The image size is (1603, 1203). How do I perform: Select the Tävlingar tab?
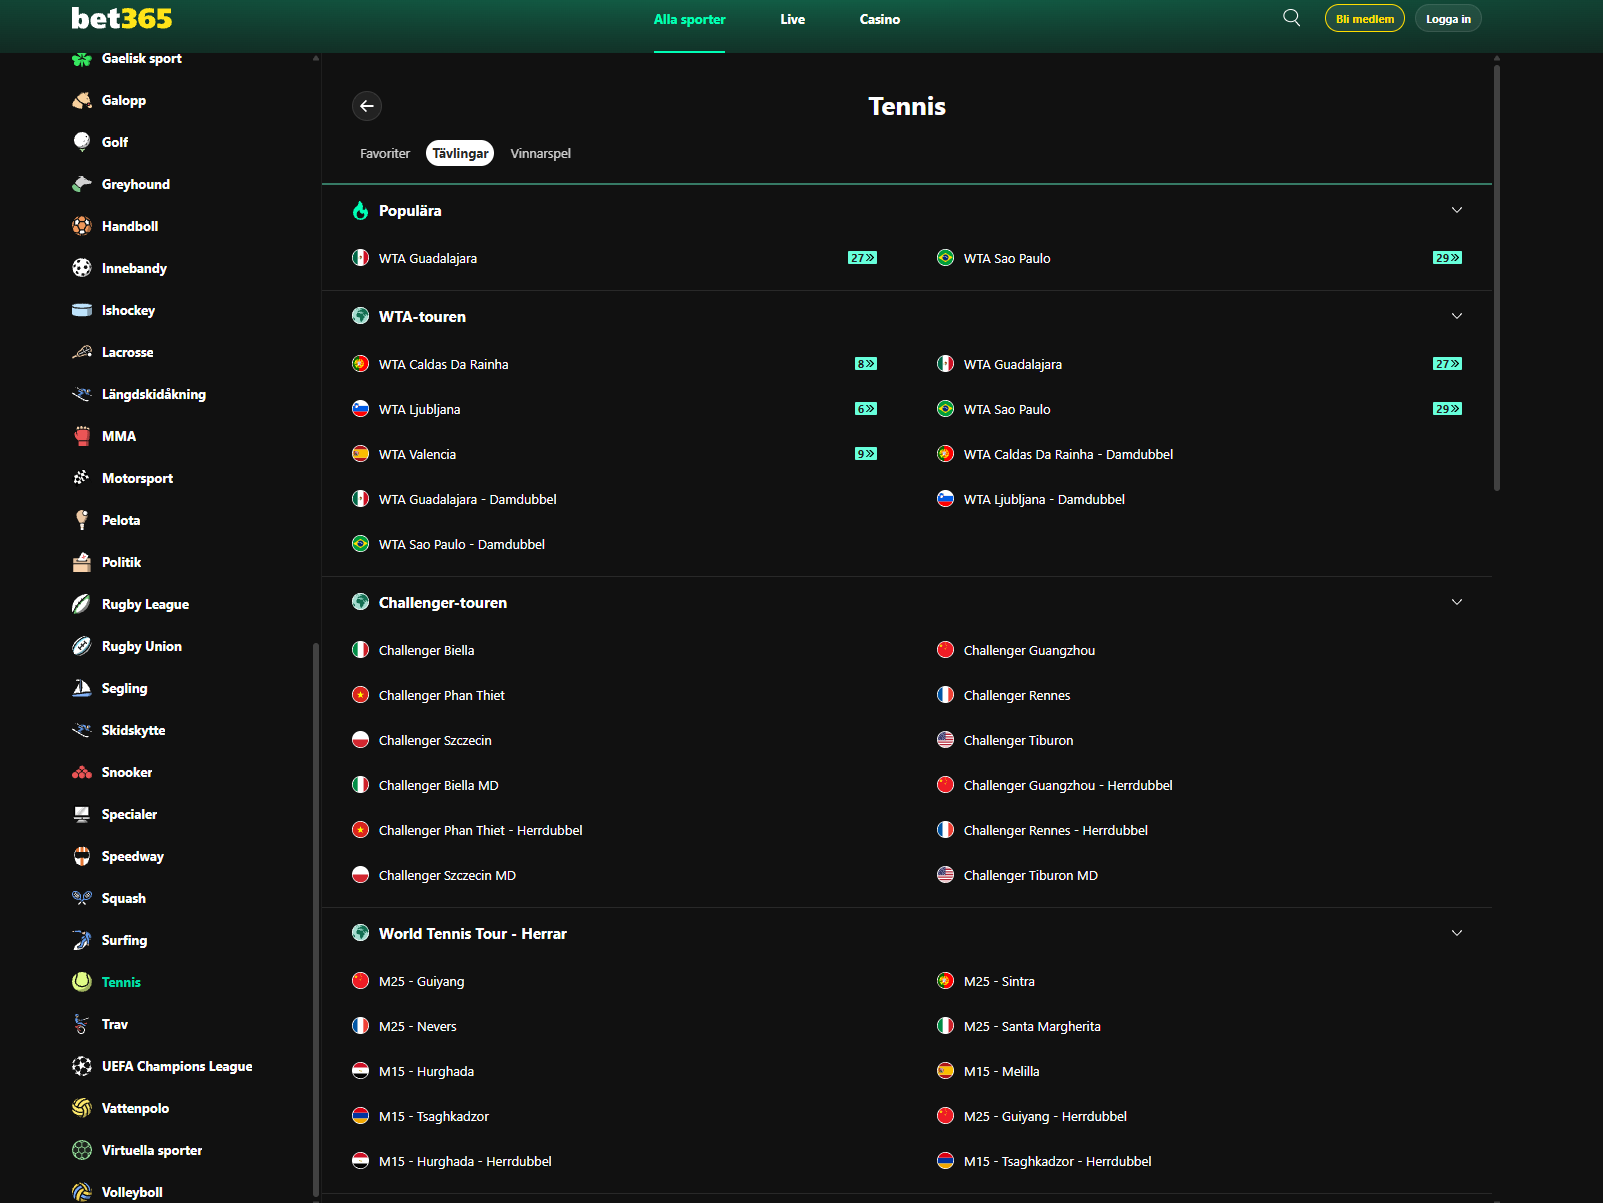460,153
